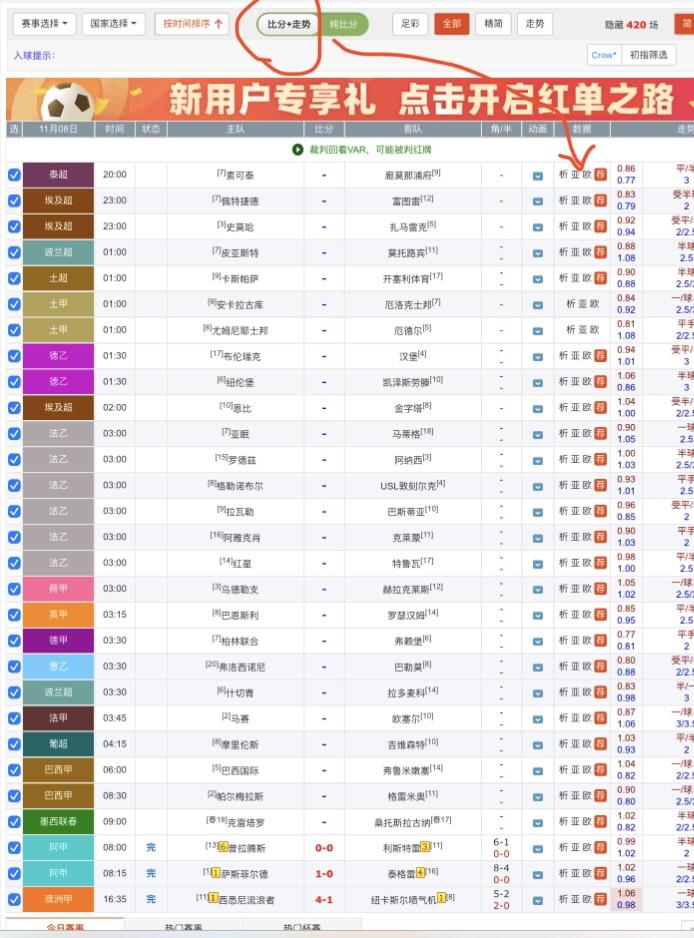
Task: Click animation icon in 荷甲 乌德勒支 row
Action: coord(538,588)
